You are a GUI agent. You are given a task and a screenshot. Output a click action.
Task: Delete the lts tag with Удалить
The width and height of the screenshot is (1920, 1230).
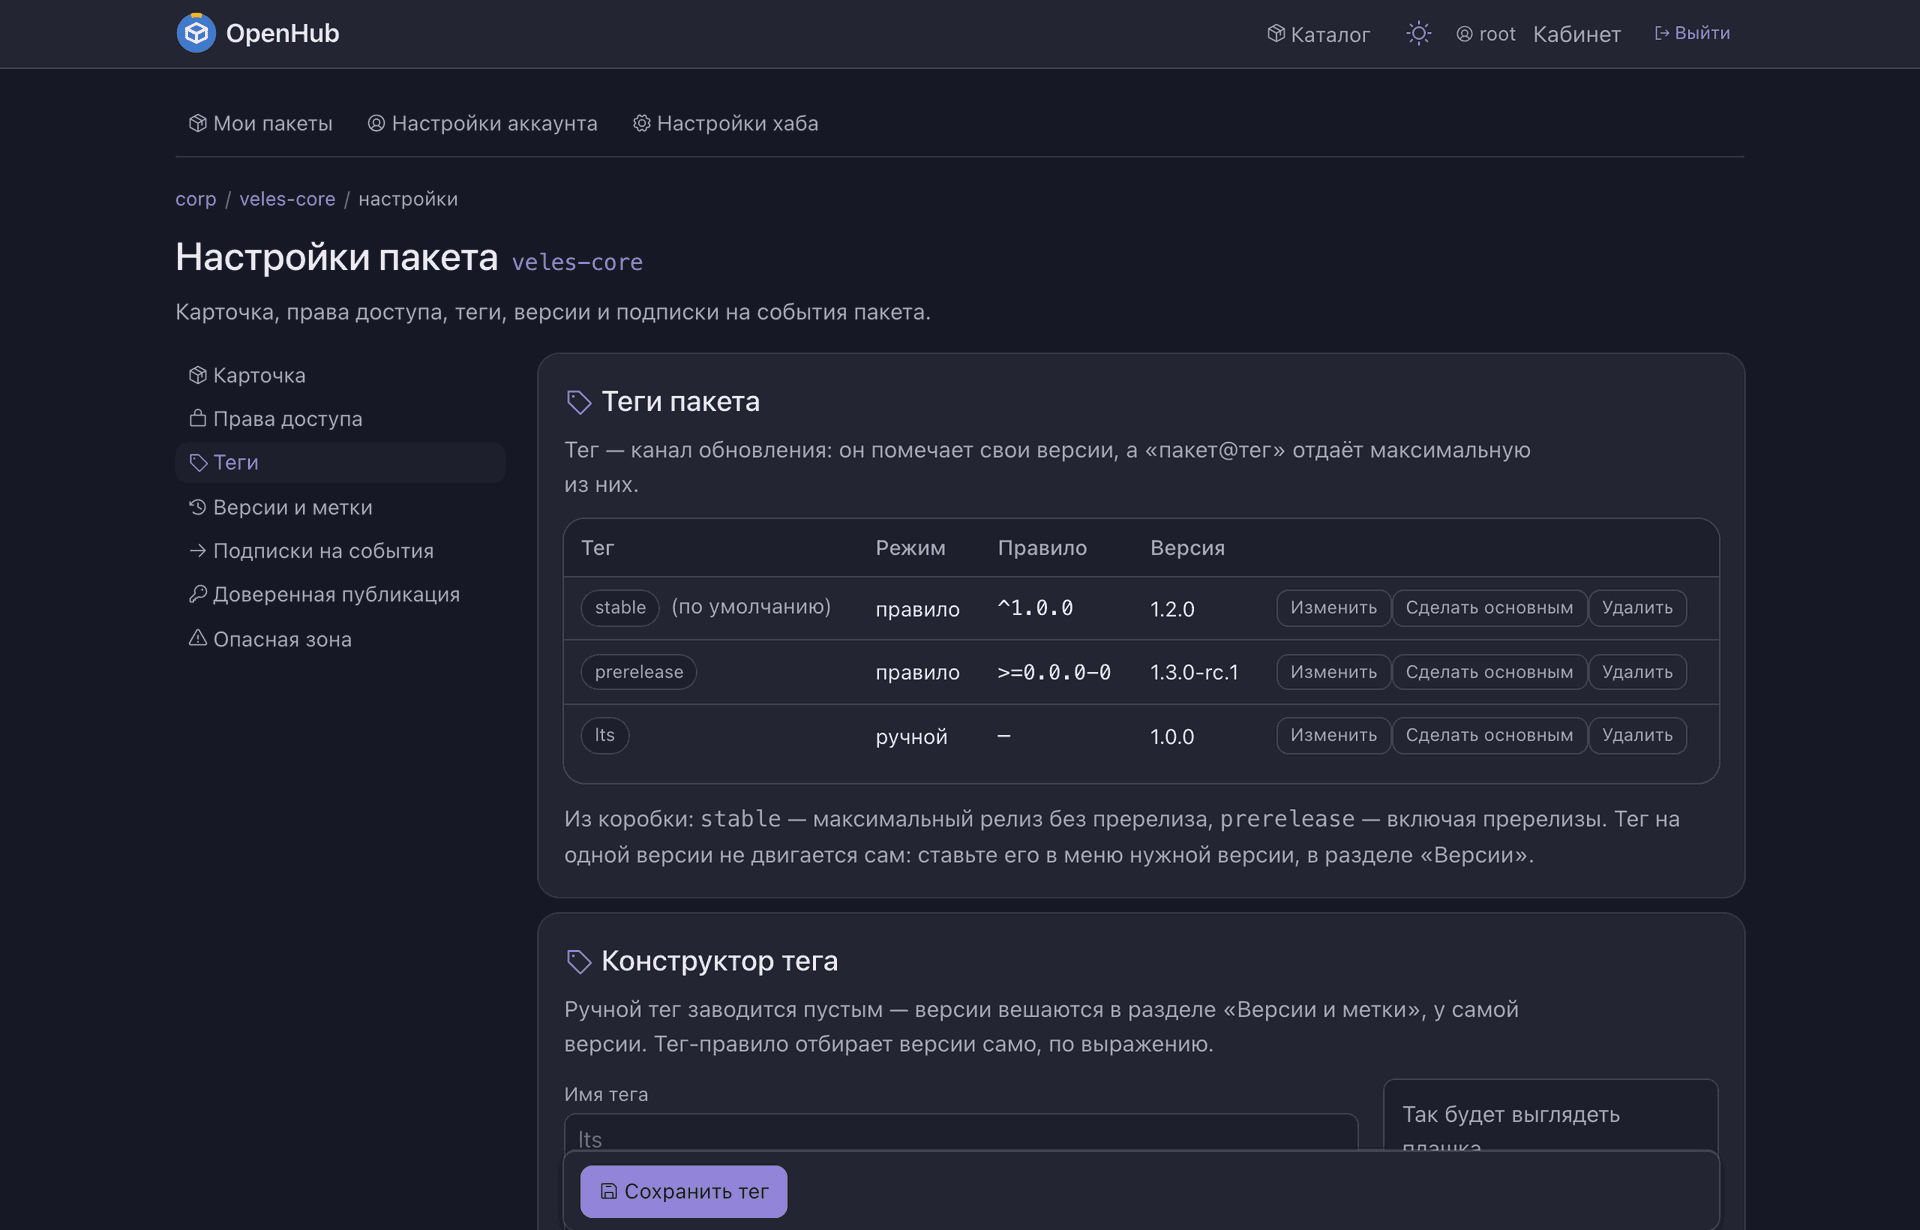[x=1637, y=735]
